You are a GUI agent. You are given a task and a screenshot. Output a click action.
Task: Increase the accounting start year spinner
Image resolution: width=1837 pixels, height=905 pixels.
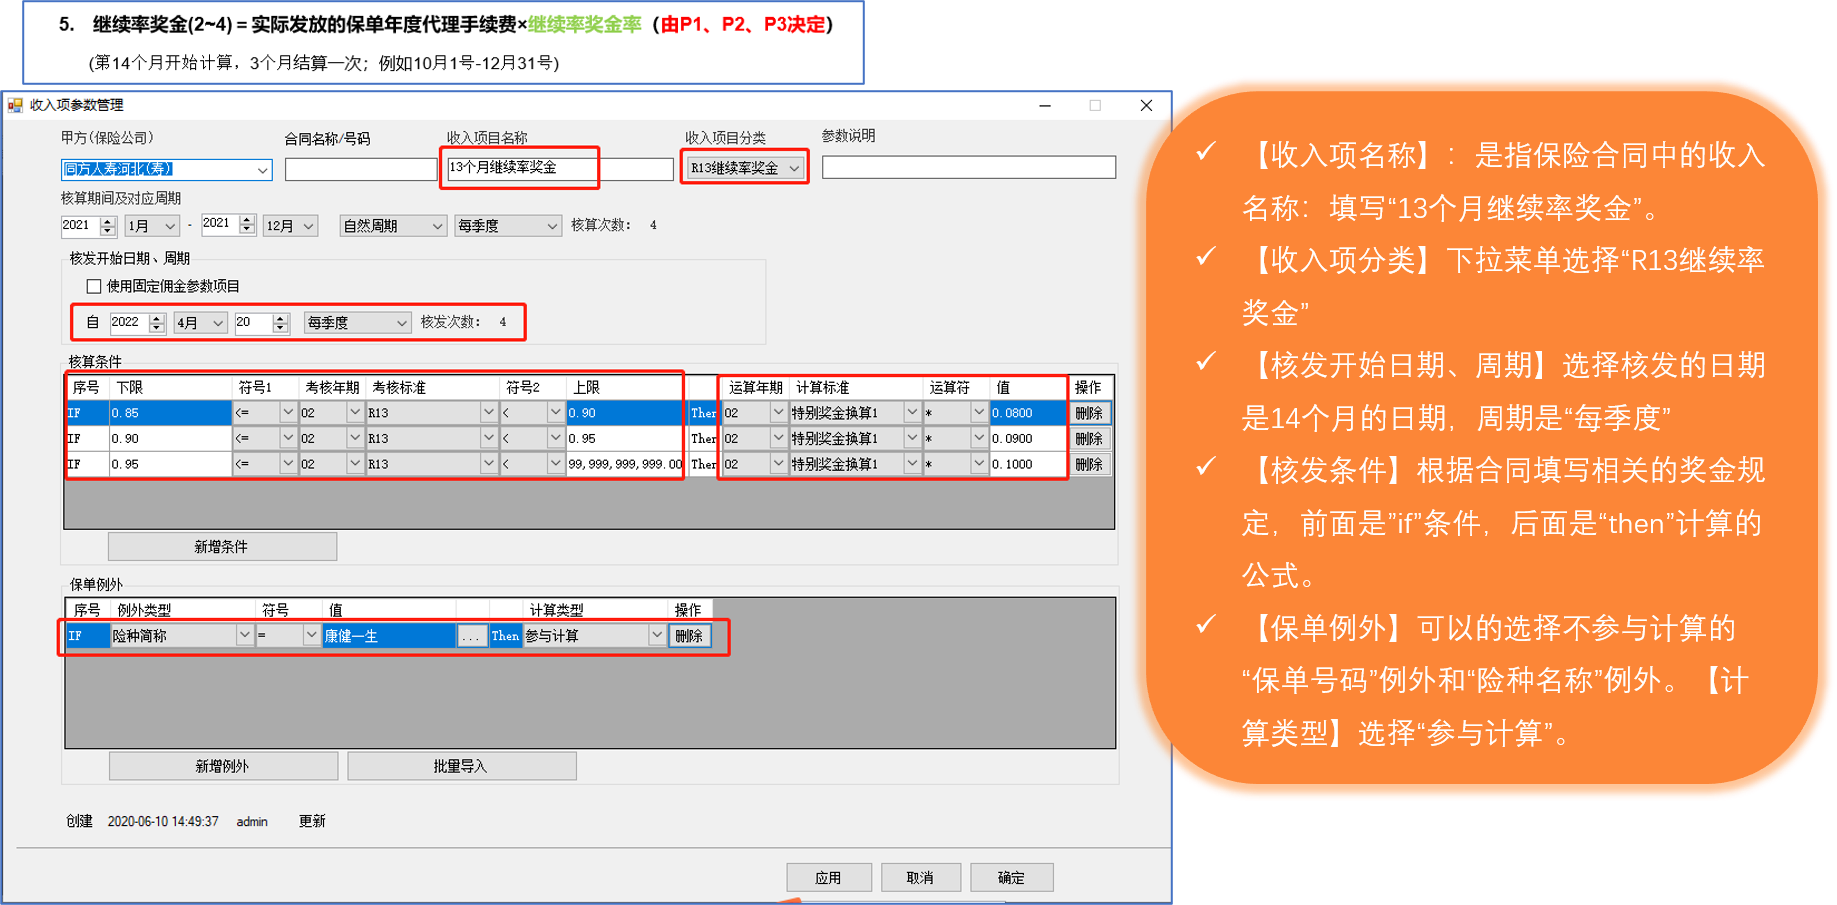108,221
